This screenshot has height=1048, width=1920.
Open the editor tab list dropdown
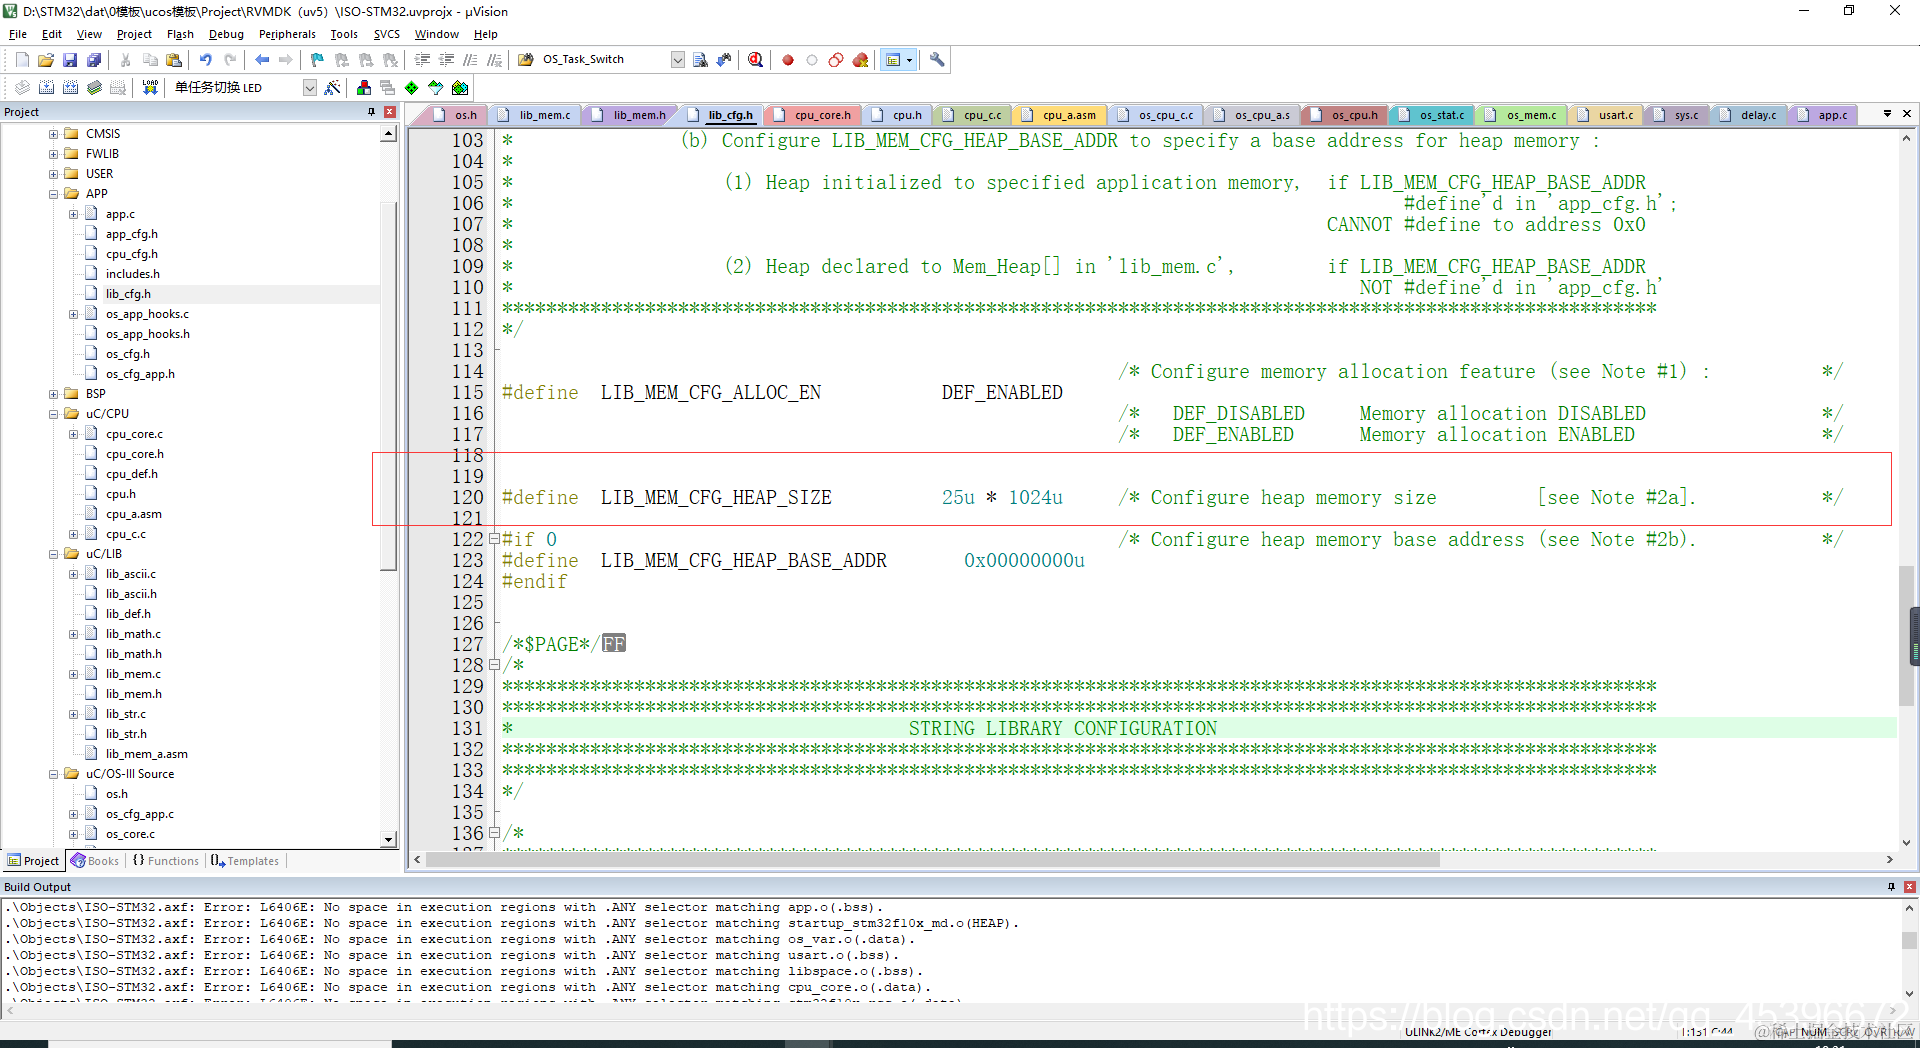(1887, 114)
